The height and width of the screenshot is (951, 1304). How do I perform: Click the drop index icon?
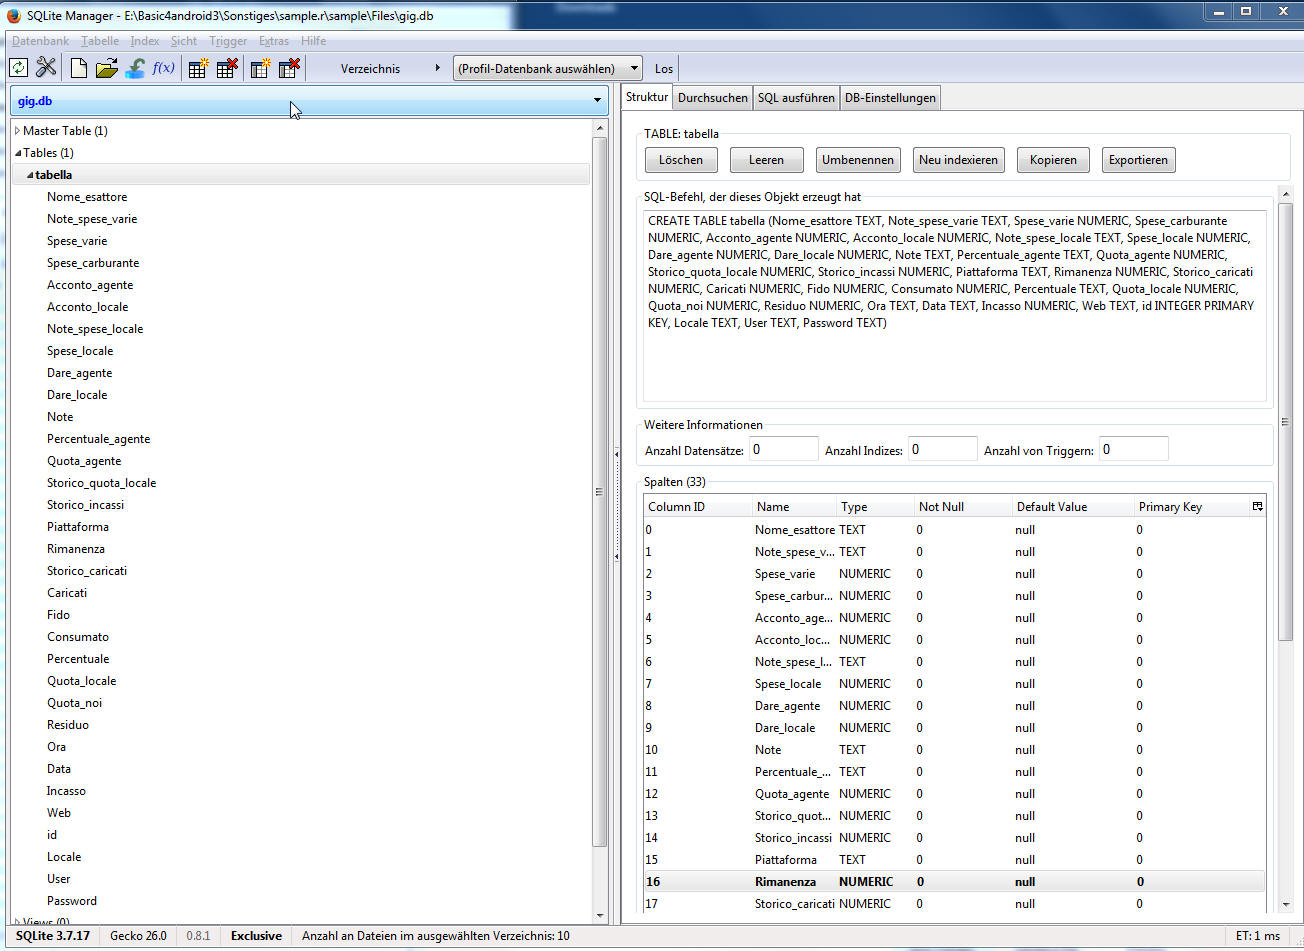[289, 68]
